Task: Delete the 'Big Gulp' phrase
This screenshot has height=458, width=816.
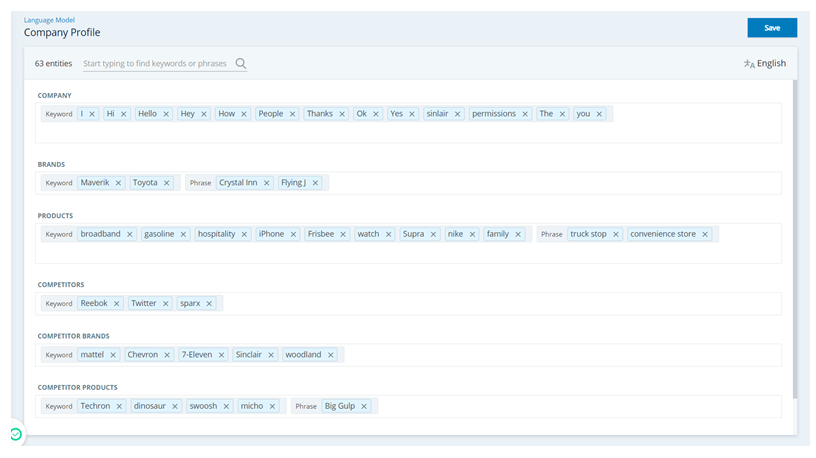Action: [x=364, y=406]
